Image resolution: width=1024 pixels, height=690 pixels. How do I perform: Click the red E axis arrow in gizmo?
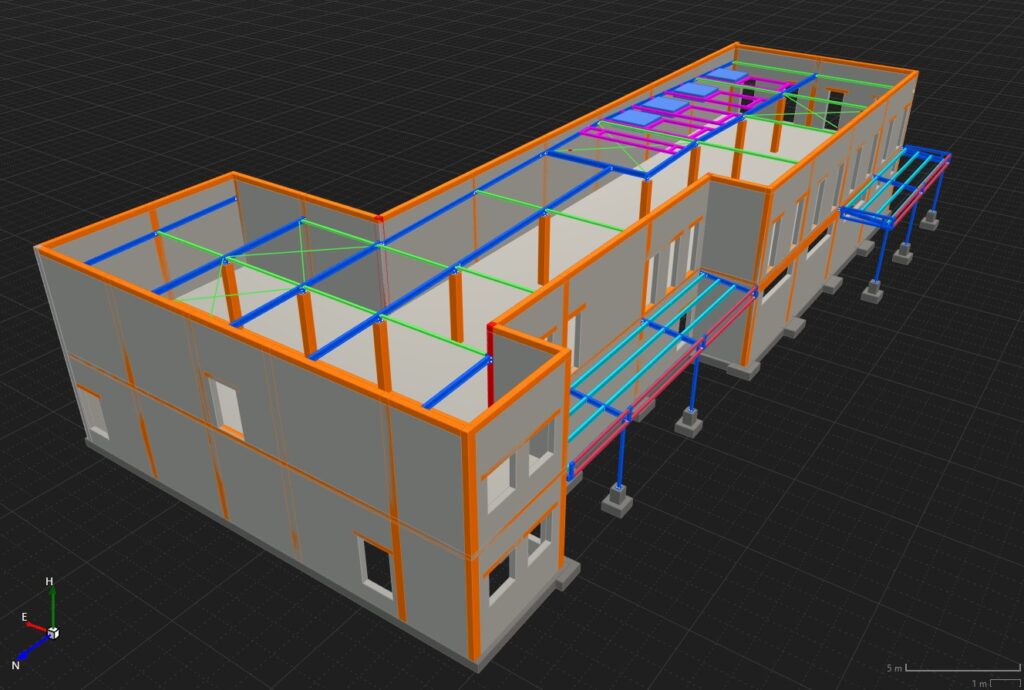pos(37,627)
